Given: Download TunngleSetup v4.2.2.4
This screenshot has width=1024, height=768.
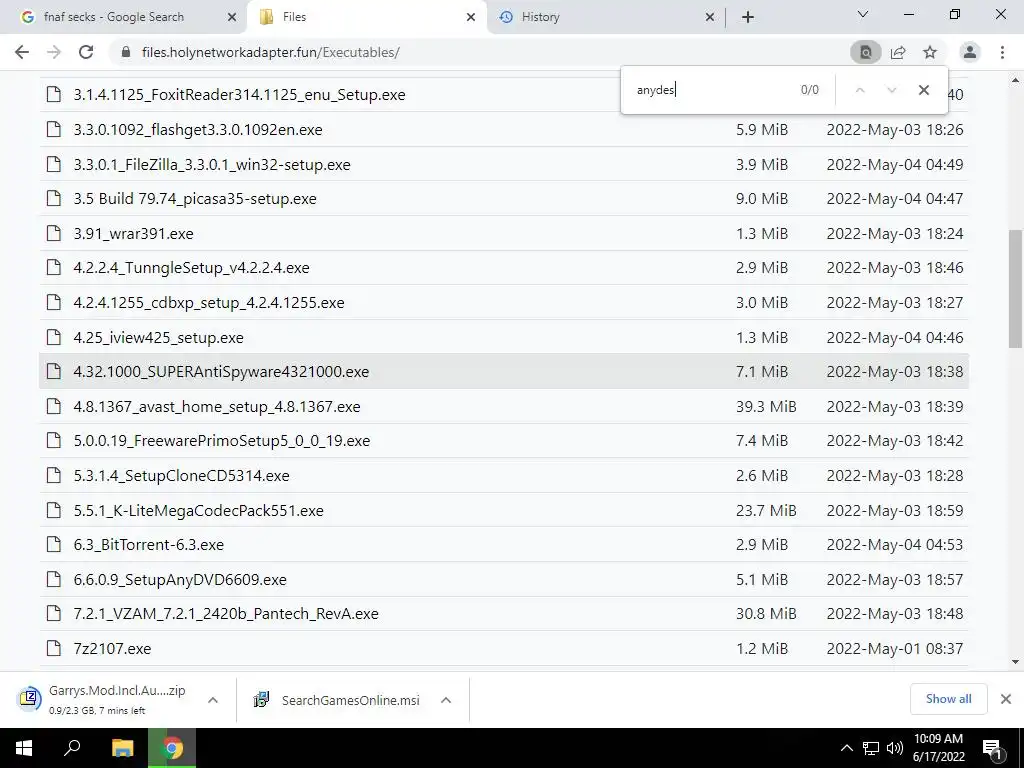Looking at the screenshot, I should pyautogui.click(x=191, y=268).
